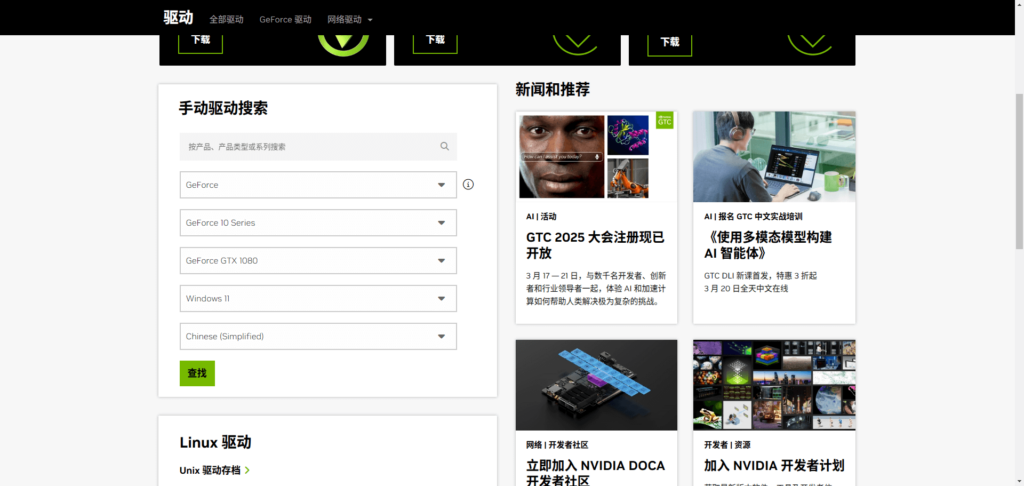Open 《使用多模态模型构建 AI 智能体》 article
Viewport: 1024px width, 486px height.
(768, 245)
